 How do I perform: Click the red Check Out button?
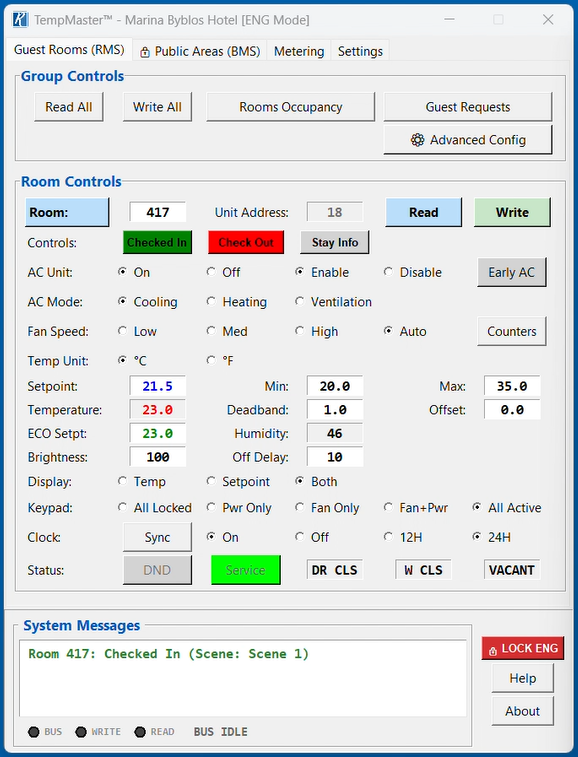point(246,242)
